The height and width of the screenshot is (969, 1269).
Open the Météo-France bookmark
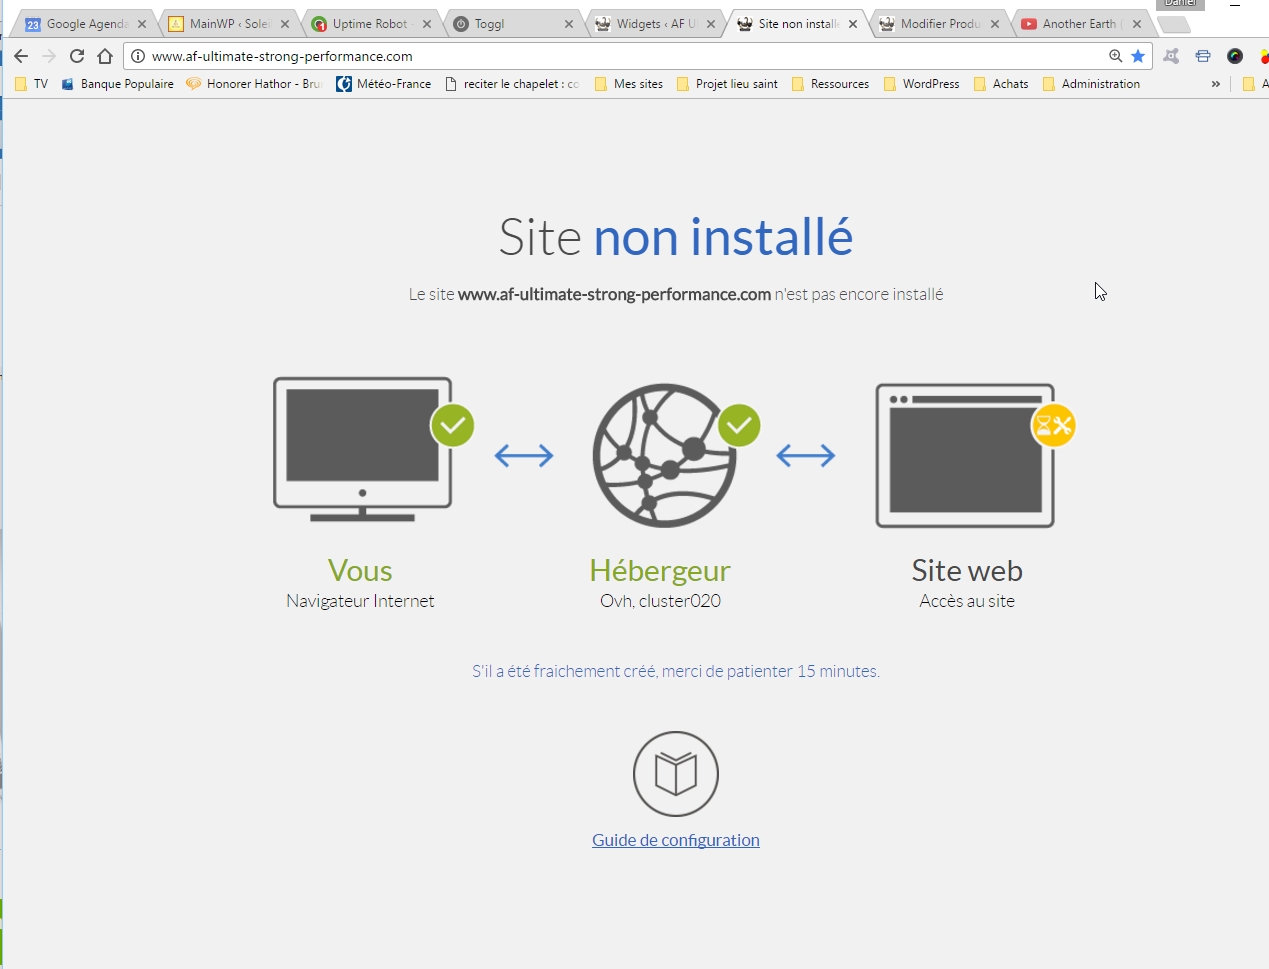click(384, 84)
